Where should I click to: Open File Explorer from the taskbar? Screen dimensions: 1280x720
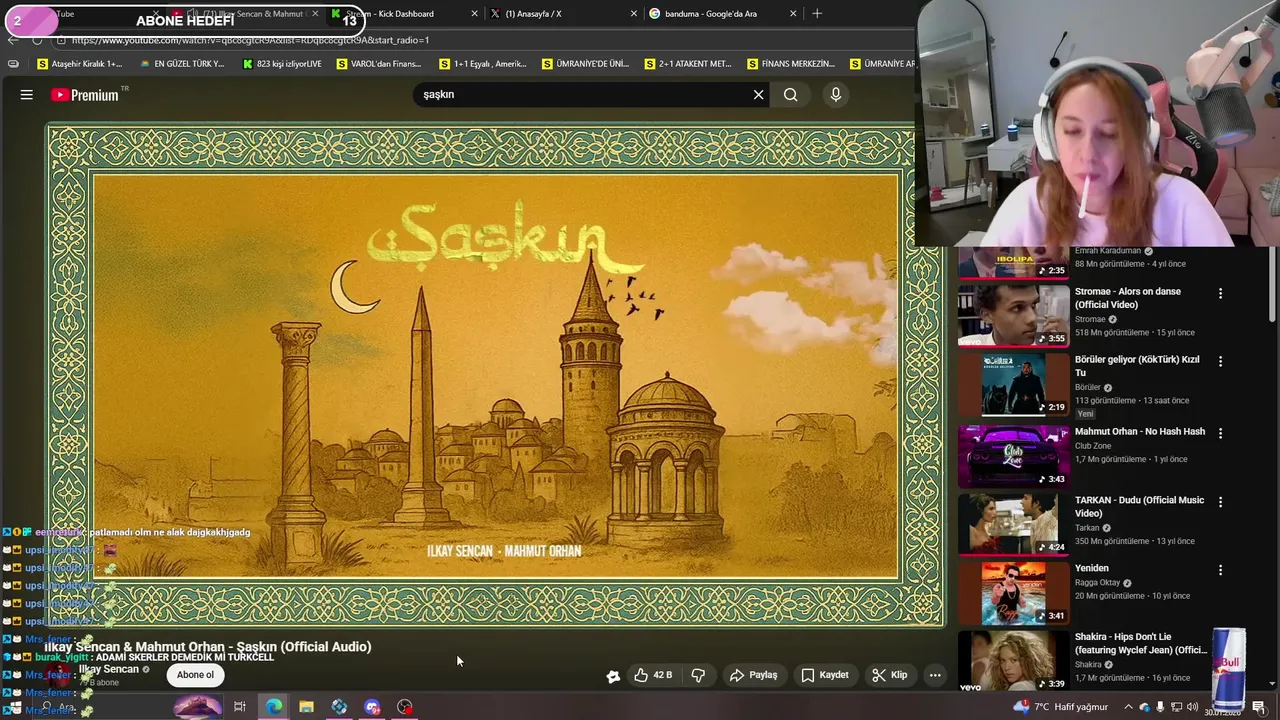point(306,707)
